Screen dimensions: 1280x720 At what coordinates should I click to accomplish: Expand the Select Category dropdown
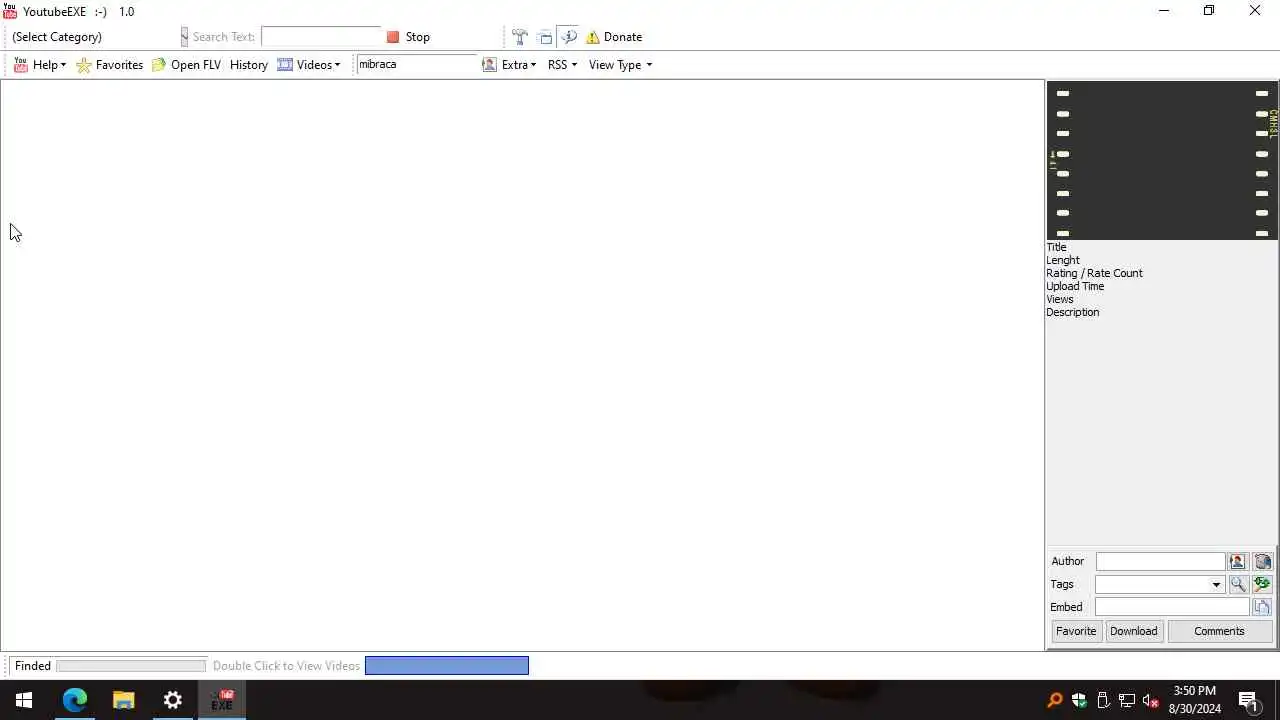(184, 37)
